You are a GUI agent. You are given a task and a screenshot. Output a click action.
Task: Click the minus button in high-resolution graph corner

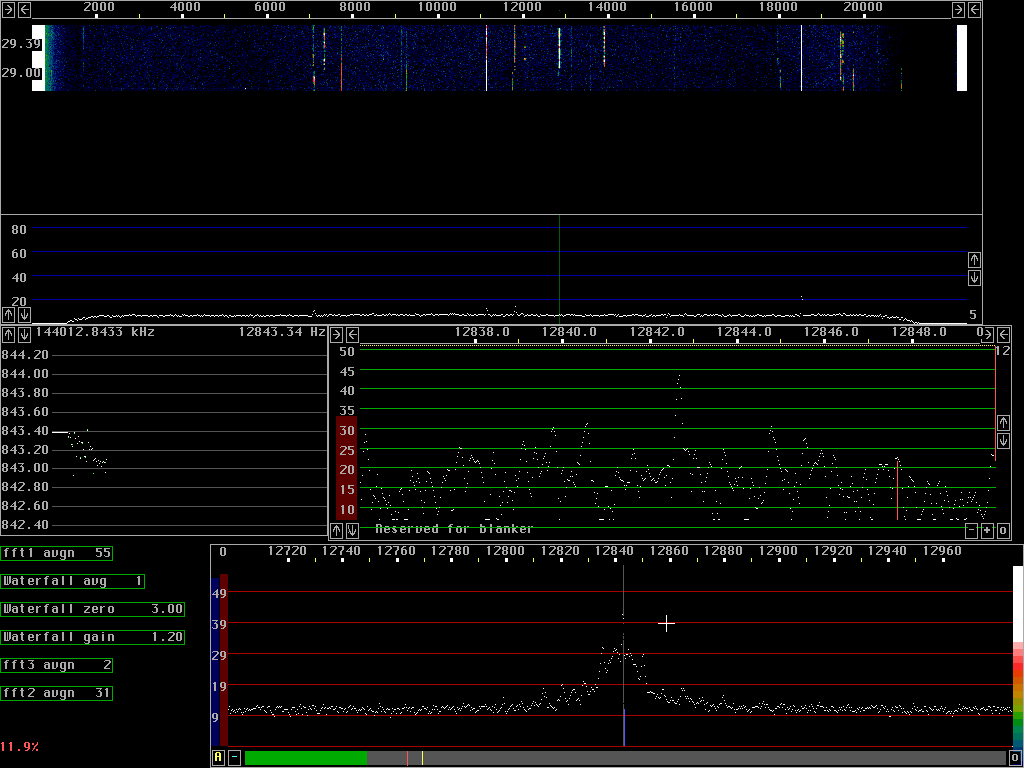[x=971, y=530]
